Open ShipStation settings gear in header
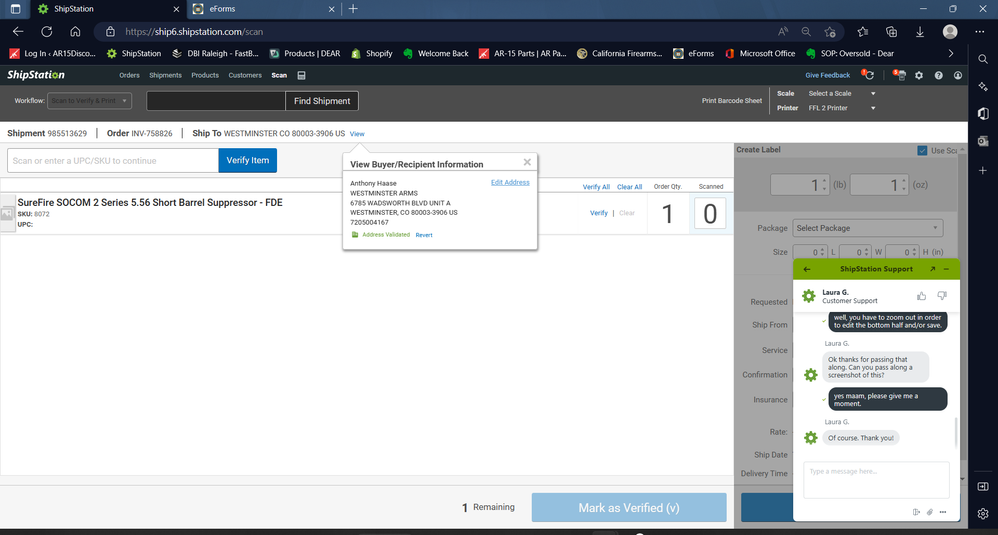 click(919, 75)
